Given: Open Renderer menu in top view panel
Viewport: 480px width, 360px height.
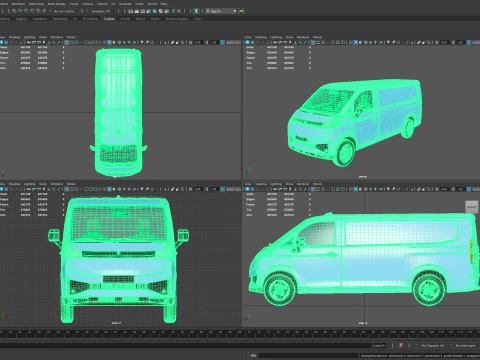Looking at the screenshot, I should tap(57, 37).
